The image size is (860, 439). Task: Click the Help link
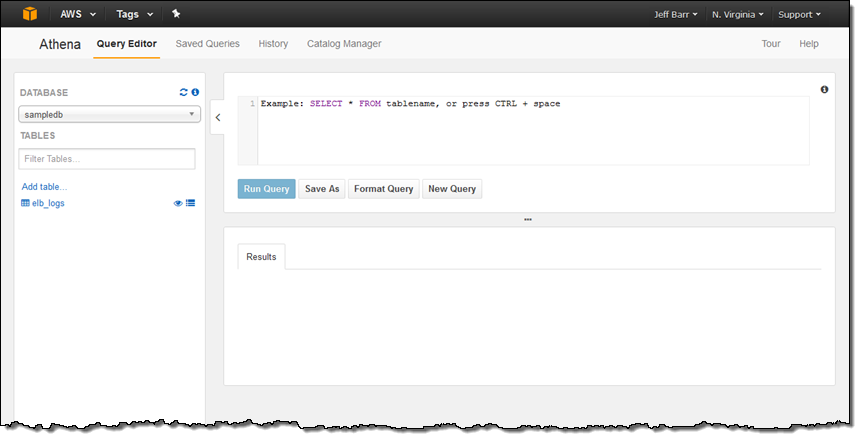[808, 44]
